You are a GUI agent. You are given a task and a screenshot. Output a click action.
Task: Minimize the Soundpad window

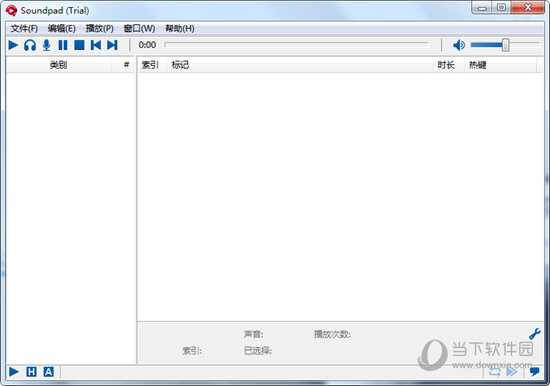pyautogui.click(x=482, y=8)
